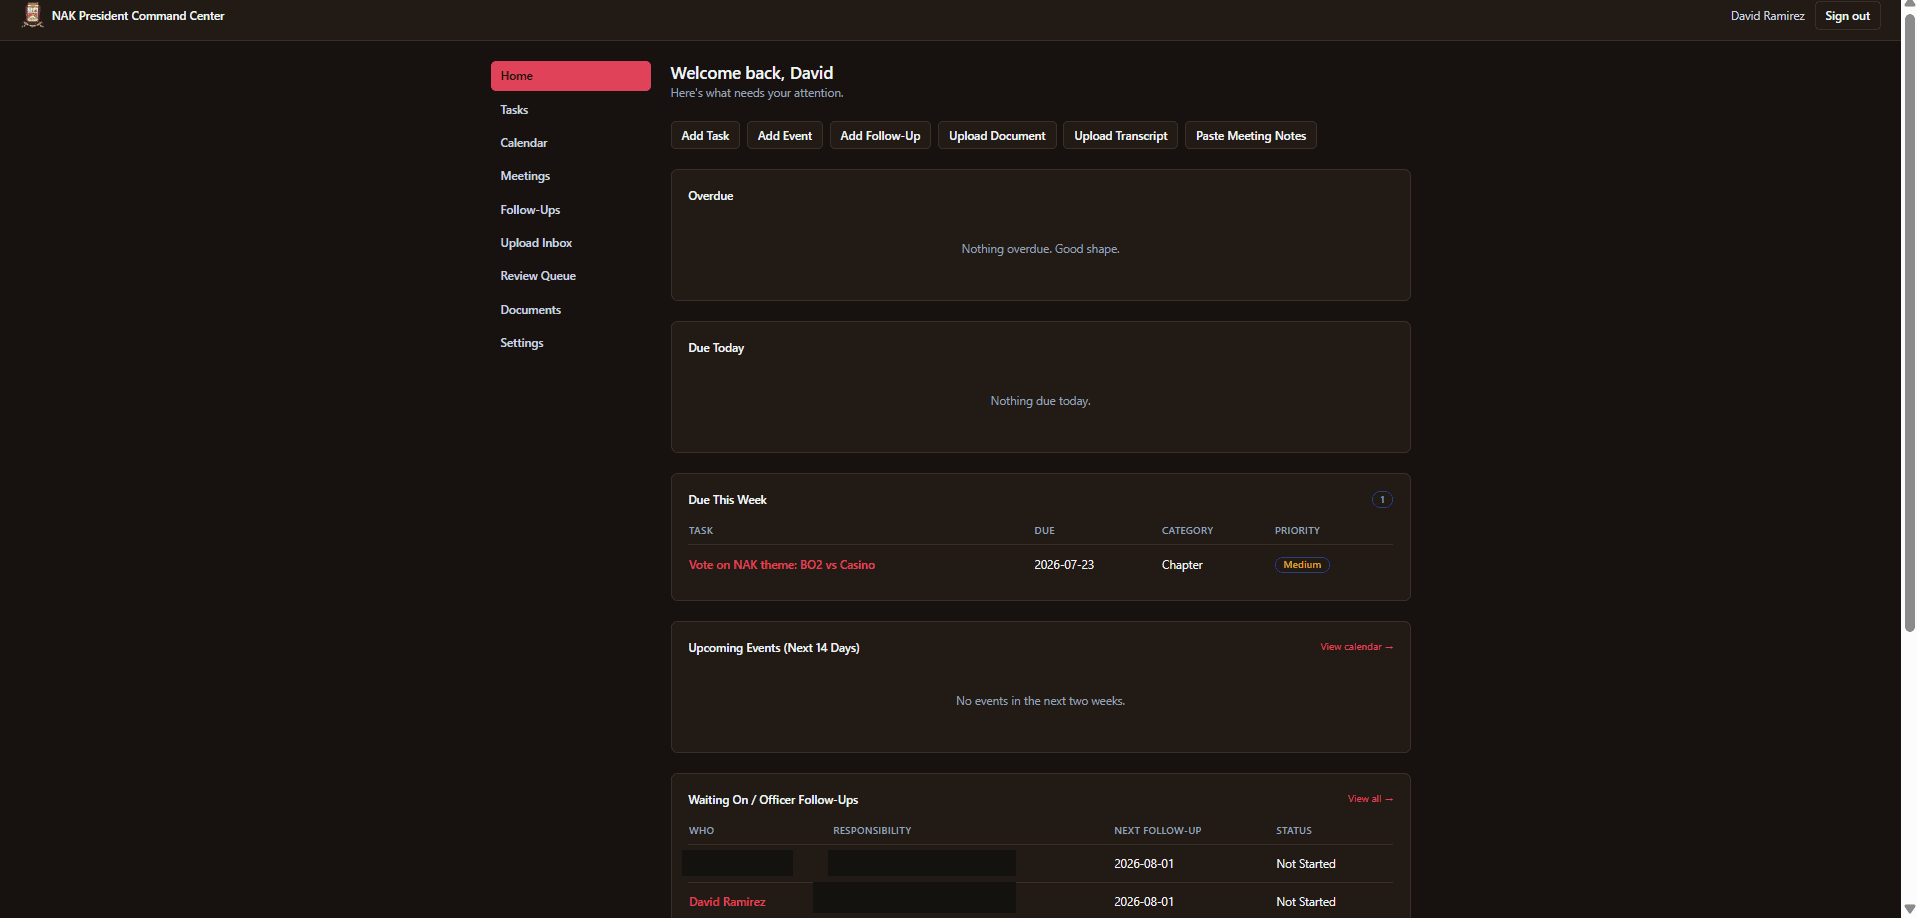The height and width of the screenshot is (918, 1917).
Task: Click No events in the next two weeks text
Action: [x=1040, y=701]
